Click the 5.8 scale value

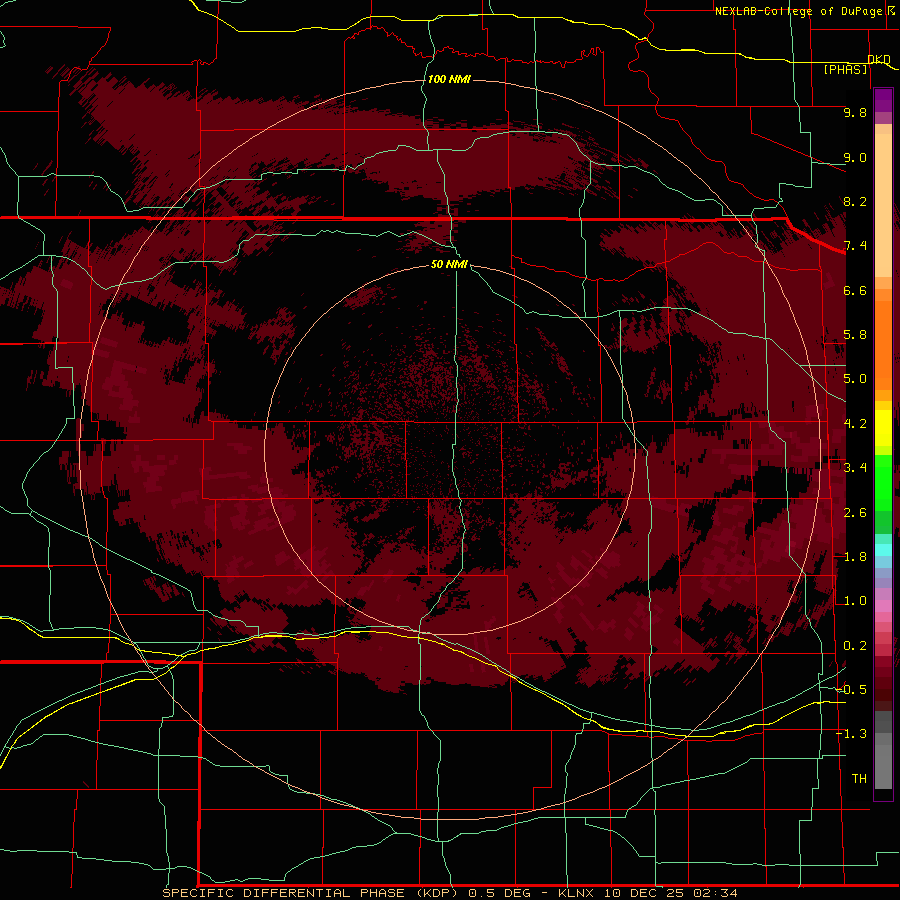(x=855, y=335)
